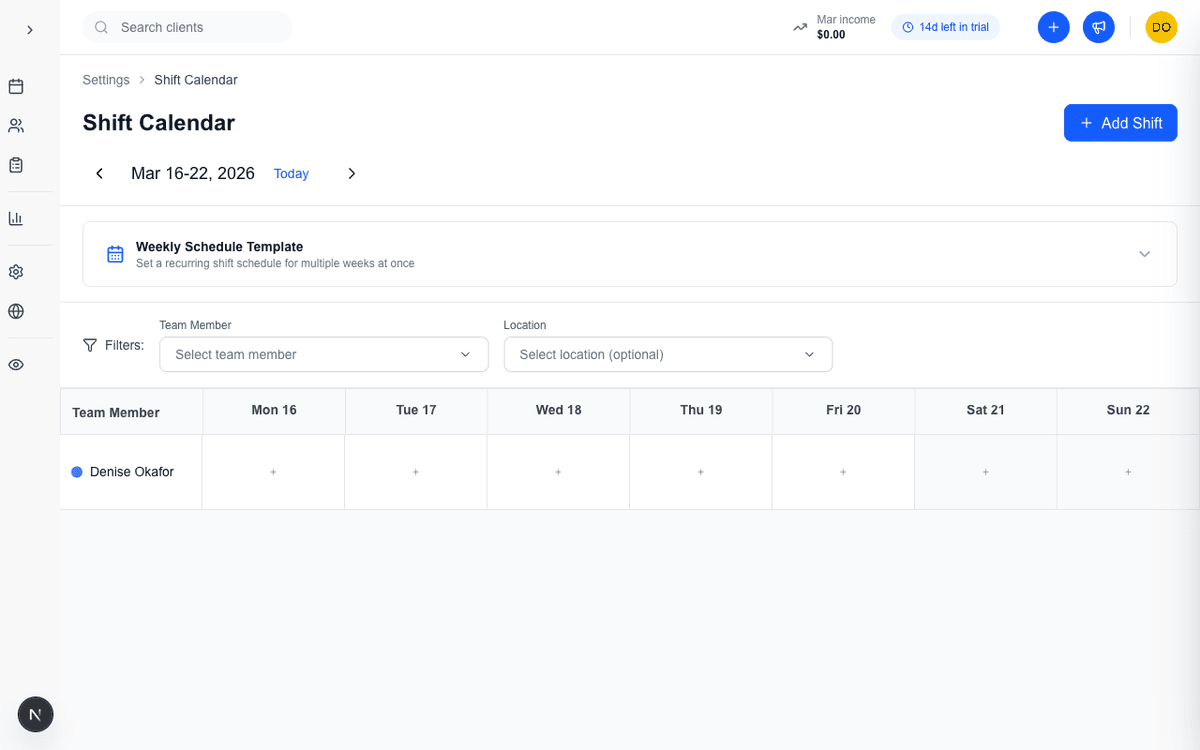This screenshot has width=1200, height=750.
Task: Jump to current week with the Today link
Action: 291,173
